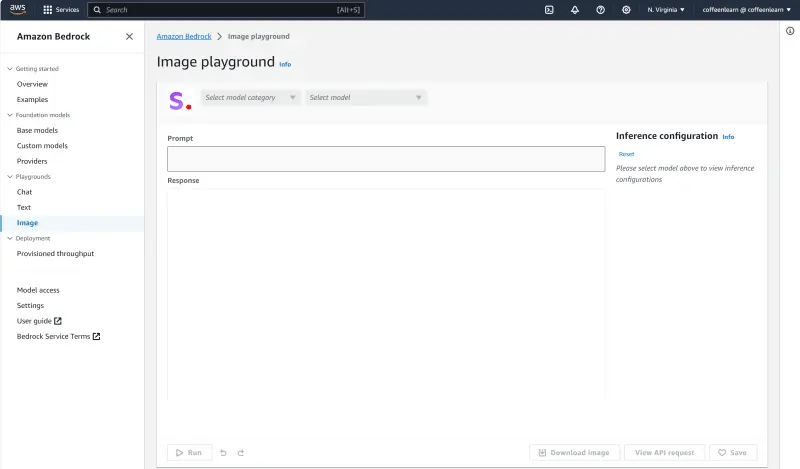
Task: Go to Examples in sidebar
Action: [x=32, y=100]
